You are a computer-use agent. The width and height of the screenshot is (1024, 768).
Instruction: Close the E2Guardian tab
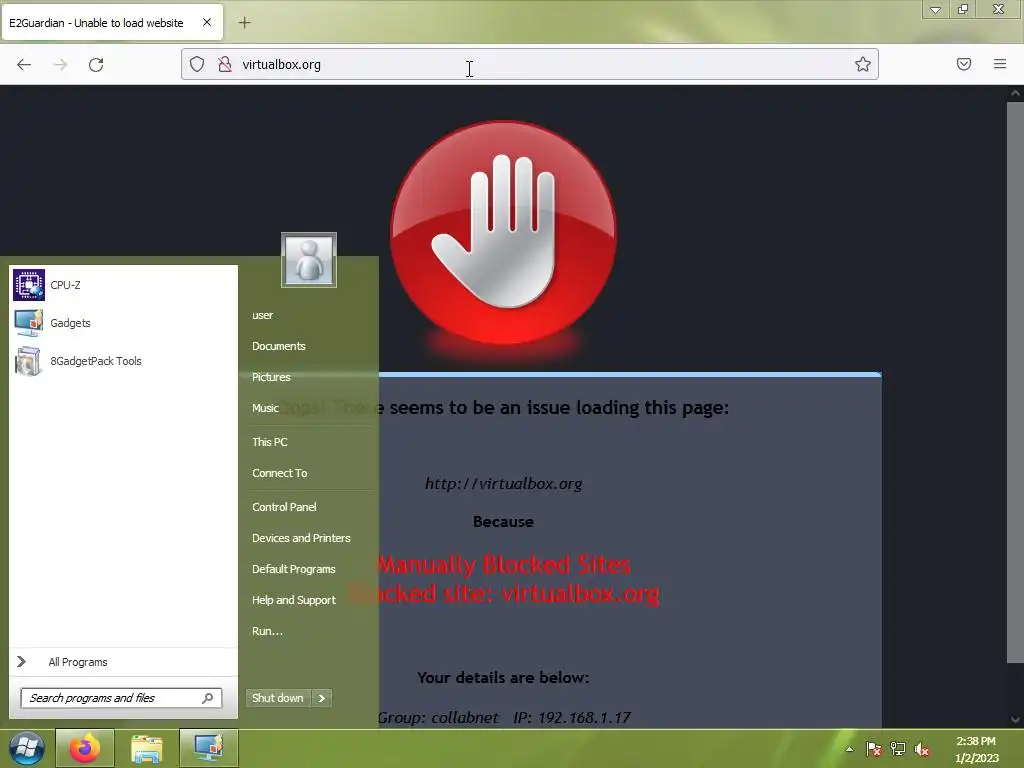click(x=207, y=22)
